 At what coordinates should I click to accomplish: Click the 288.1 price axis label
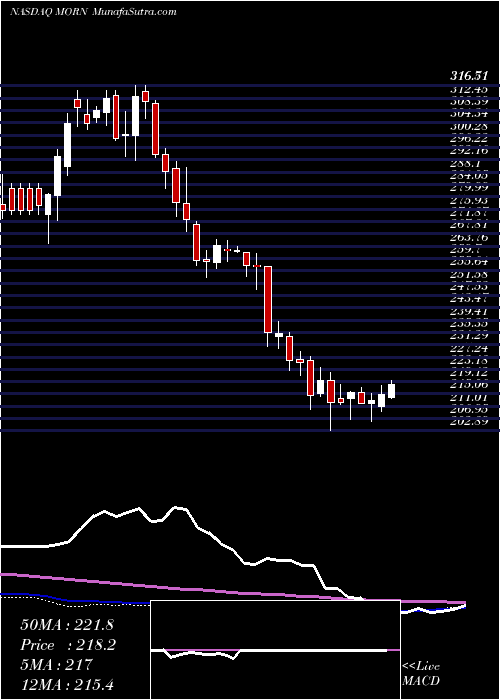(x=468, y=164)
